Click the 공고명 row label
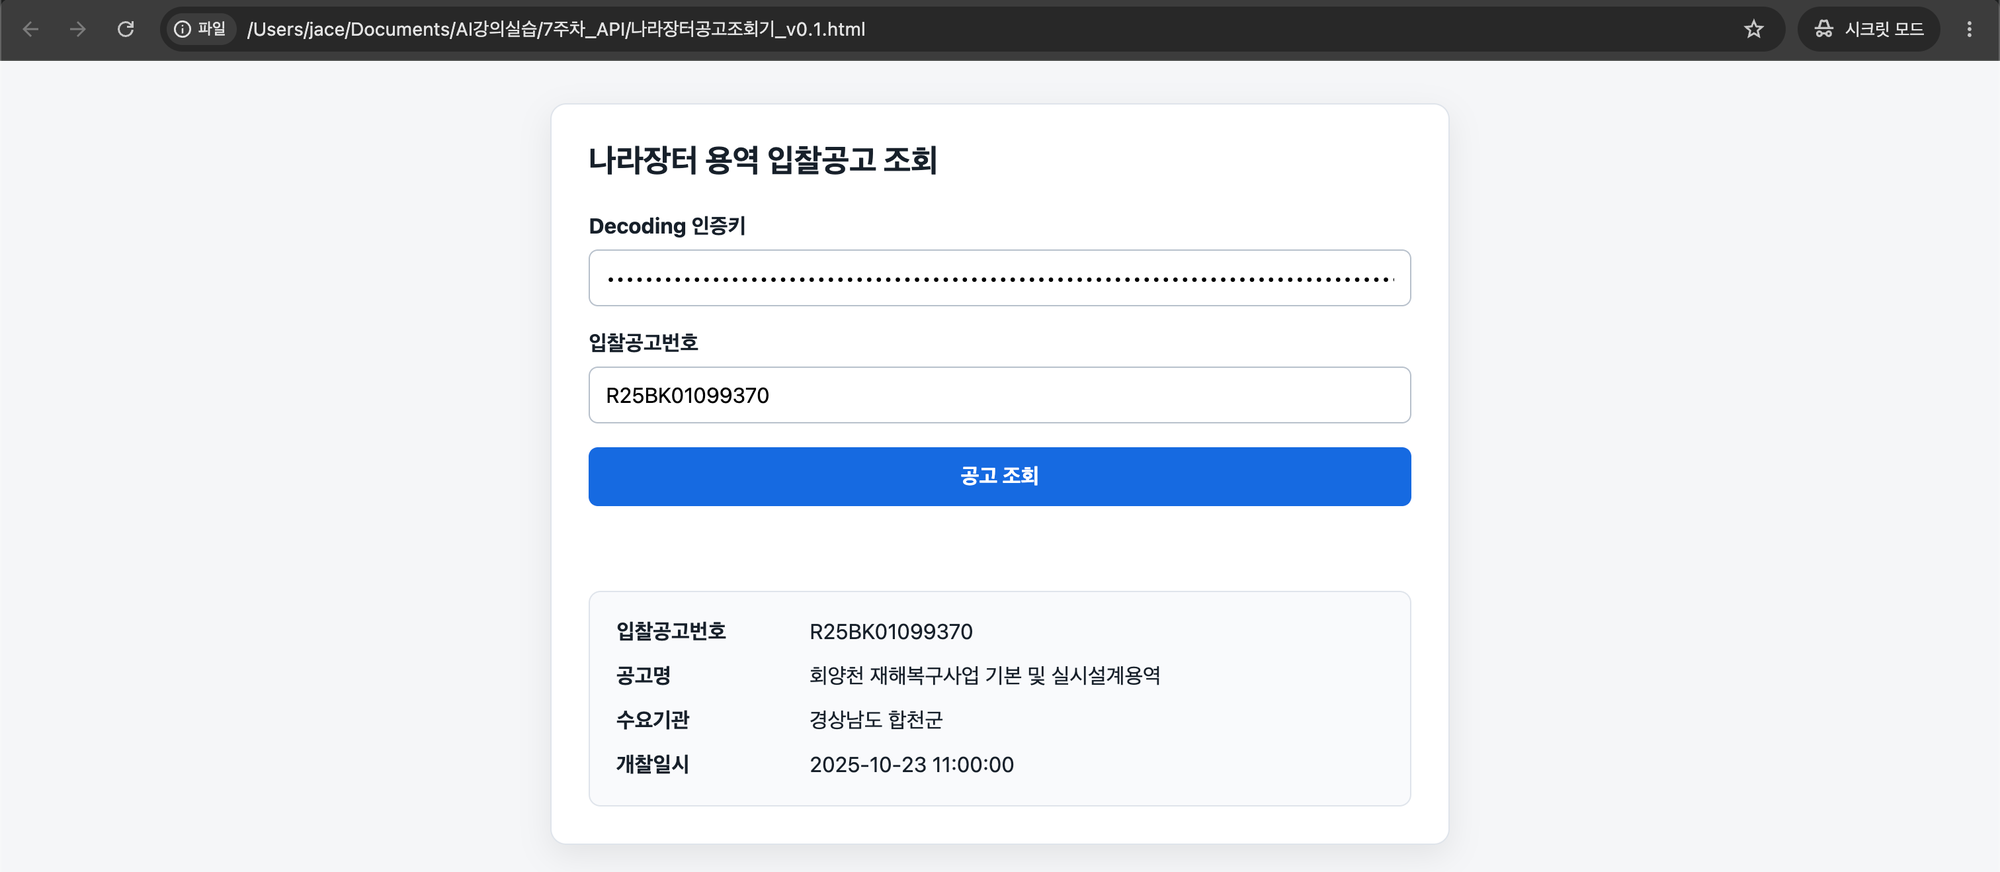This screenshot has height=872, width=2000. click(644, 676)
